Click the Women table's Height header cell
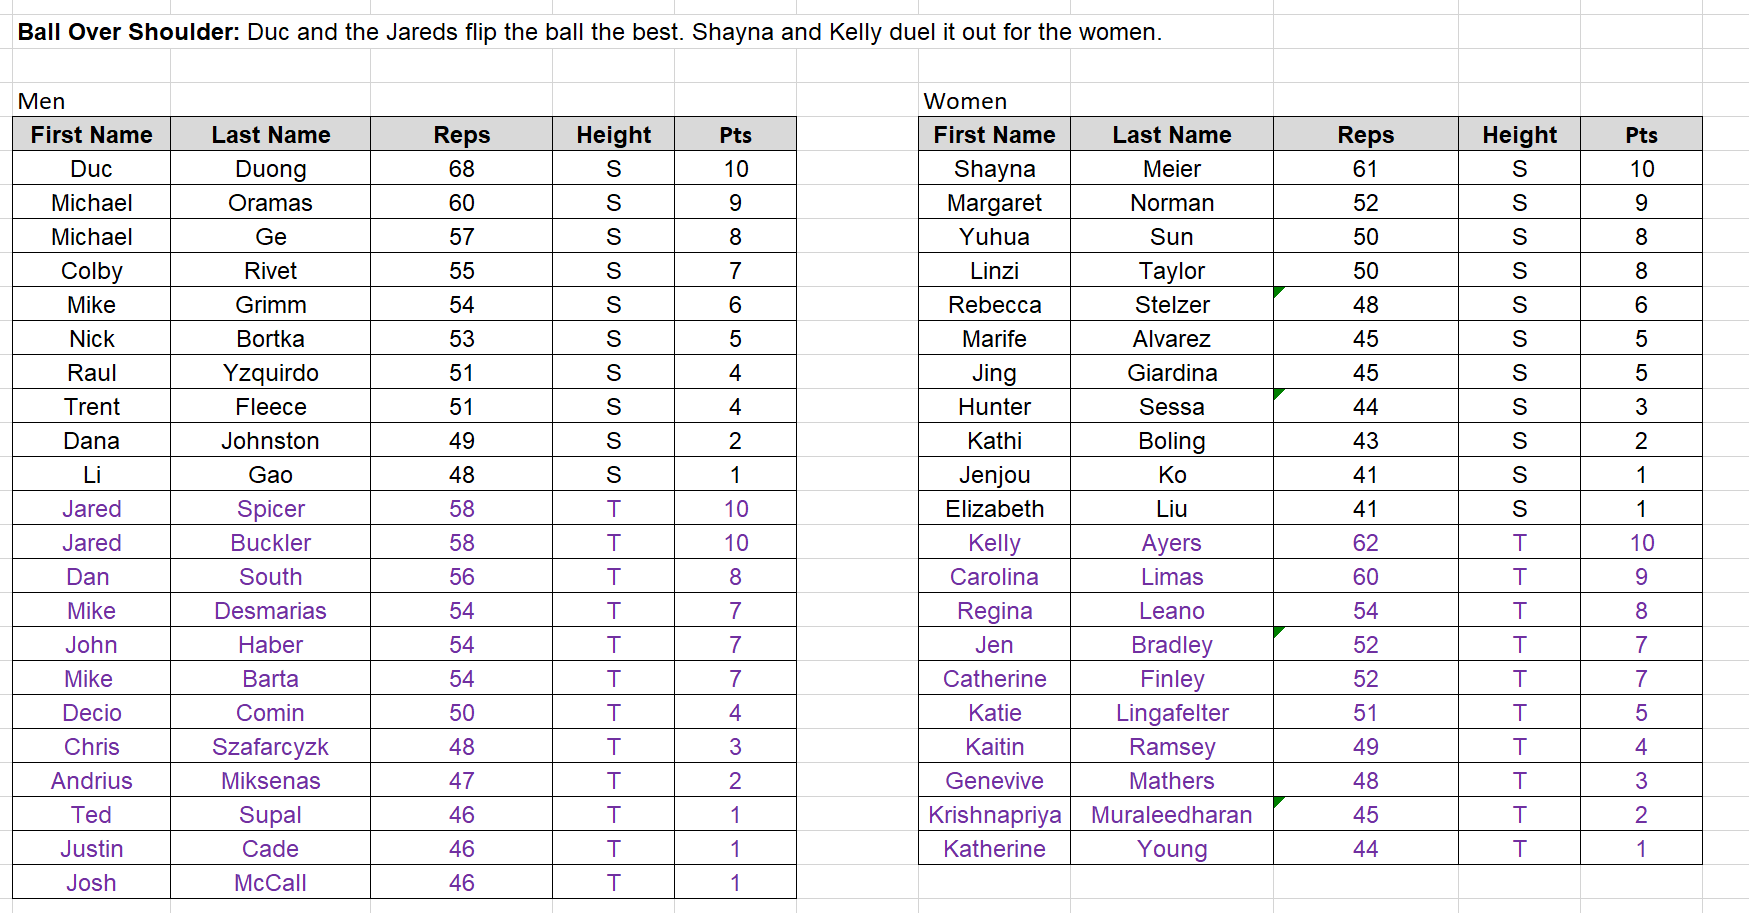The image size is (1749, 913). coord(1519,134)
